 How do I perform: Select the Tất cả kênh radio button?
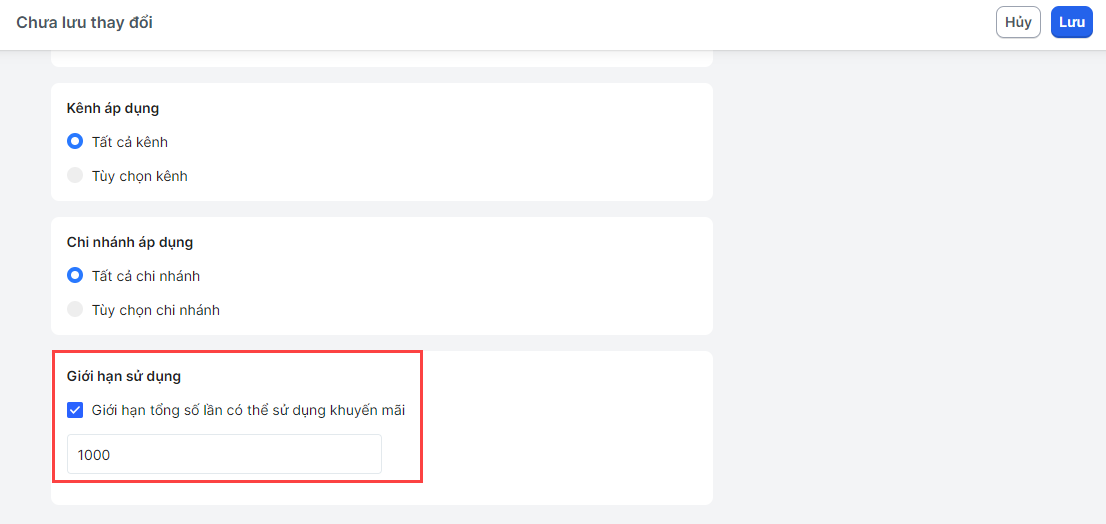75,142
